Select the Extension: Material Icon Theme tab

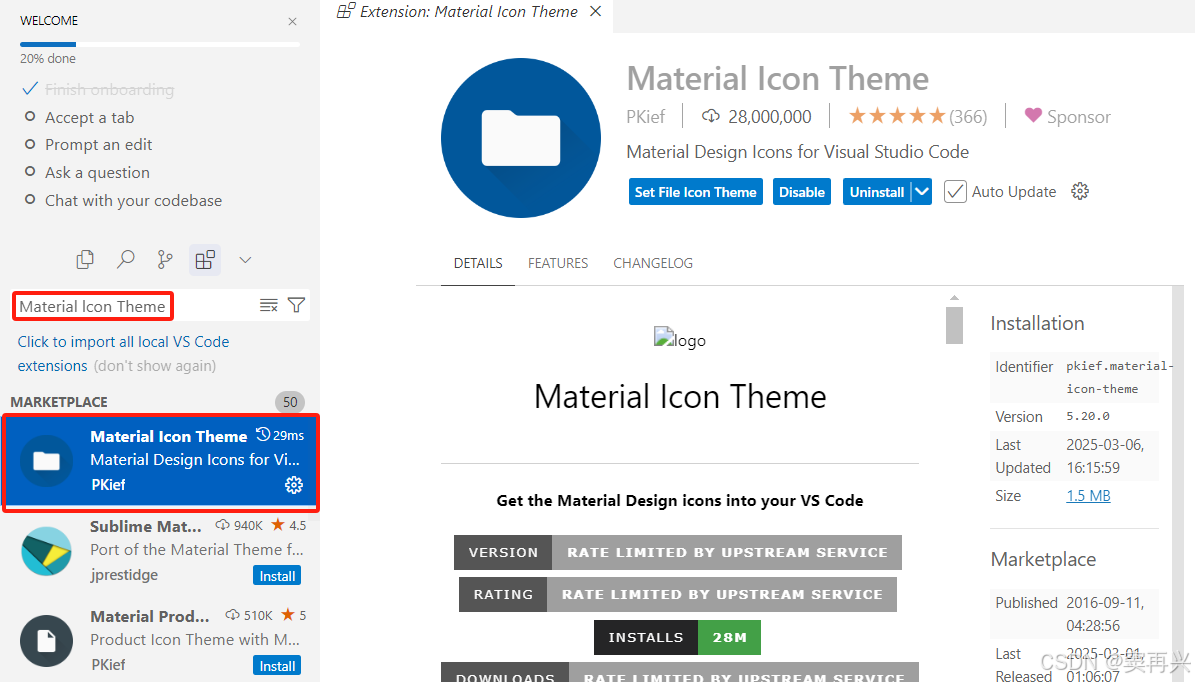click(x=468, y=11)
